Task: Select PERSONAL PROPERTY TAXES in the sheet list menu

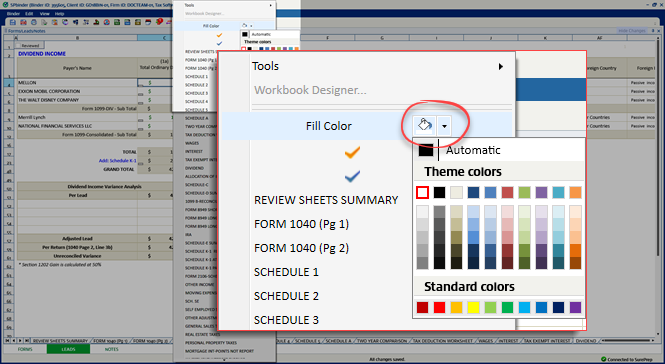Action: click(211, 343)
